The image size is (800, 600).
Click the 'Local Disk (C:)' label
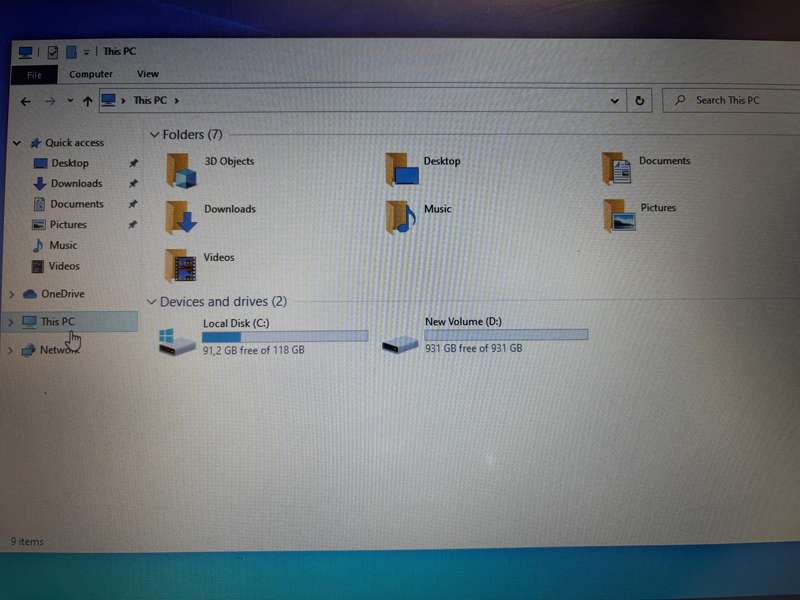pos(236,323)
